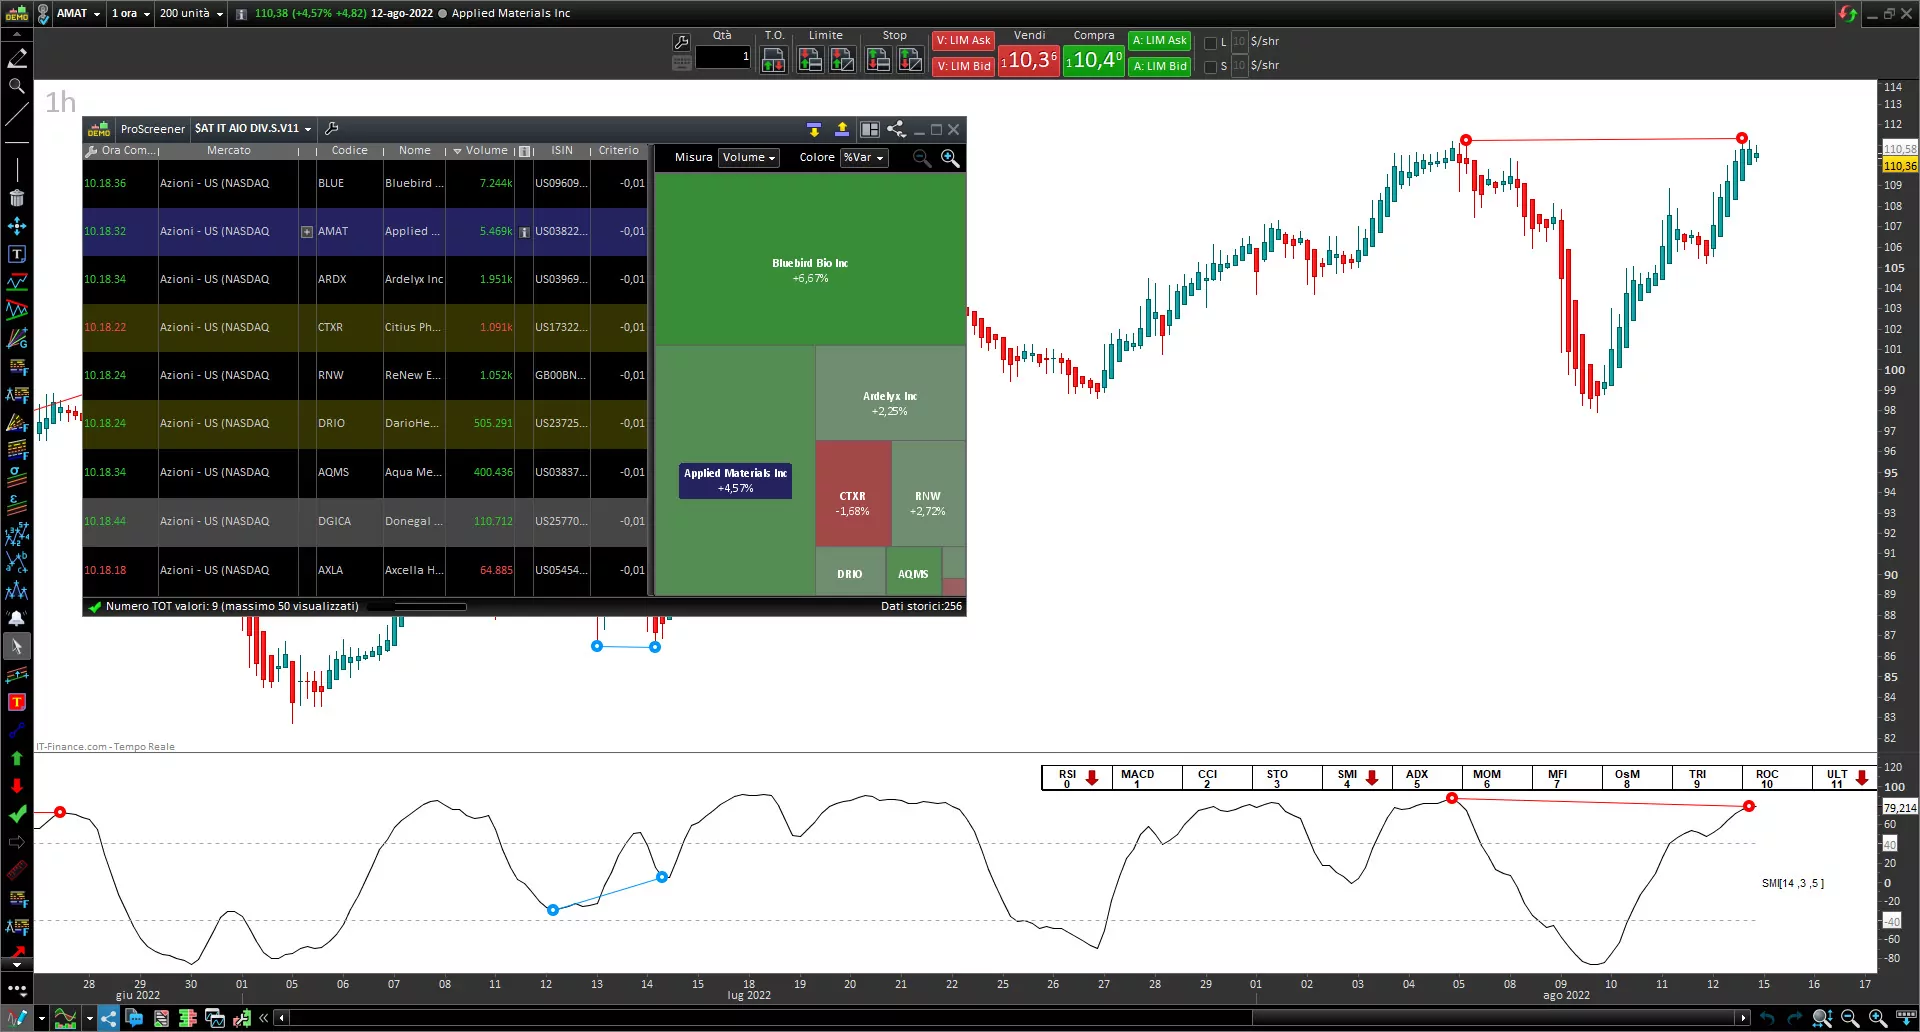Click ProScreener blue download arrow icon

814,129
